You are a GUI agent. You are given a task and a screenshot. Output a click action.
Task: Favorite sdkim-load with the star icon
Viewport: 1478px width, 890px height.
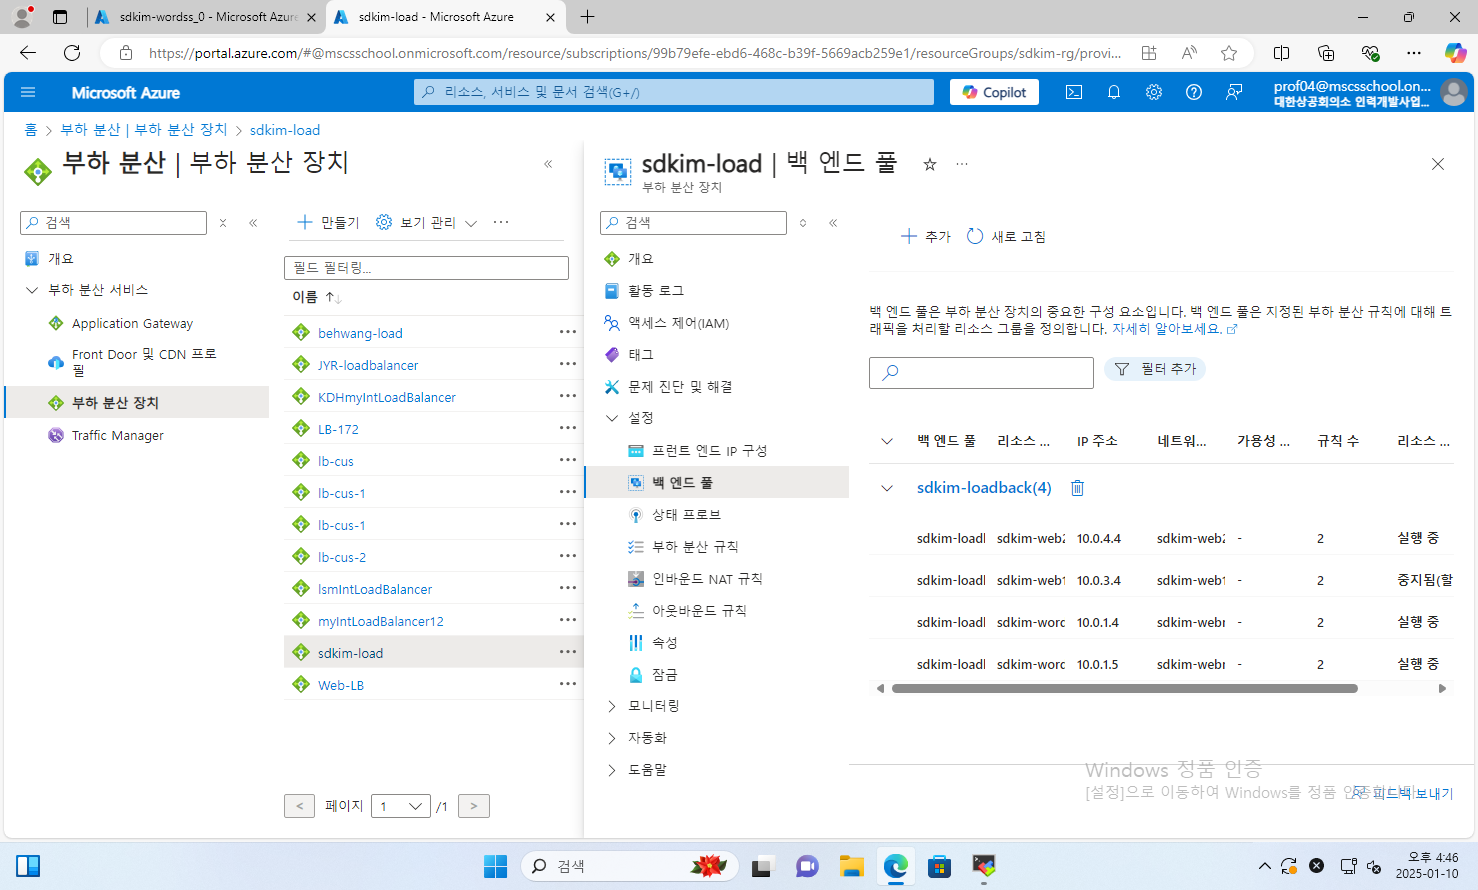929,164
